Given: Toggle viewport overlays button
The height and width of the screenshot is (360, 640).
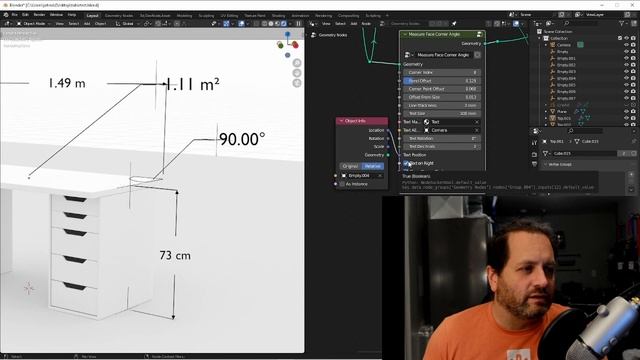Looking at the screenshot, I should pos(241,24).
